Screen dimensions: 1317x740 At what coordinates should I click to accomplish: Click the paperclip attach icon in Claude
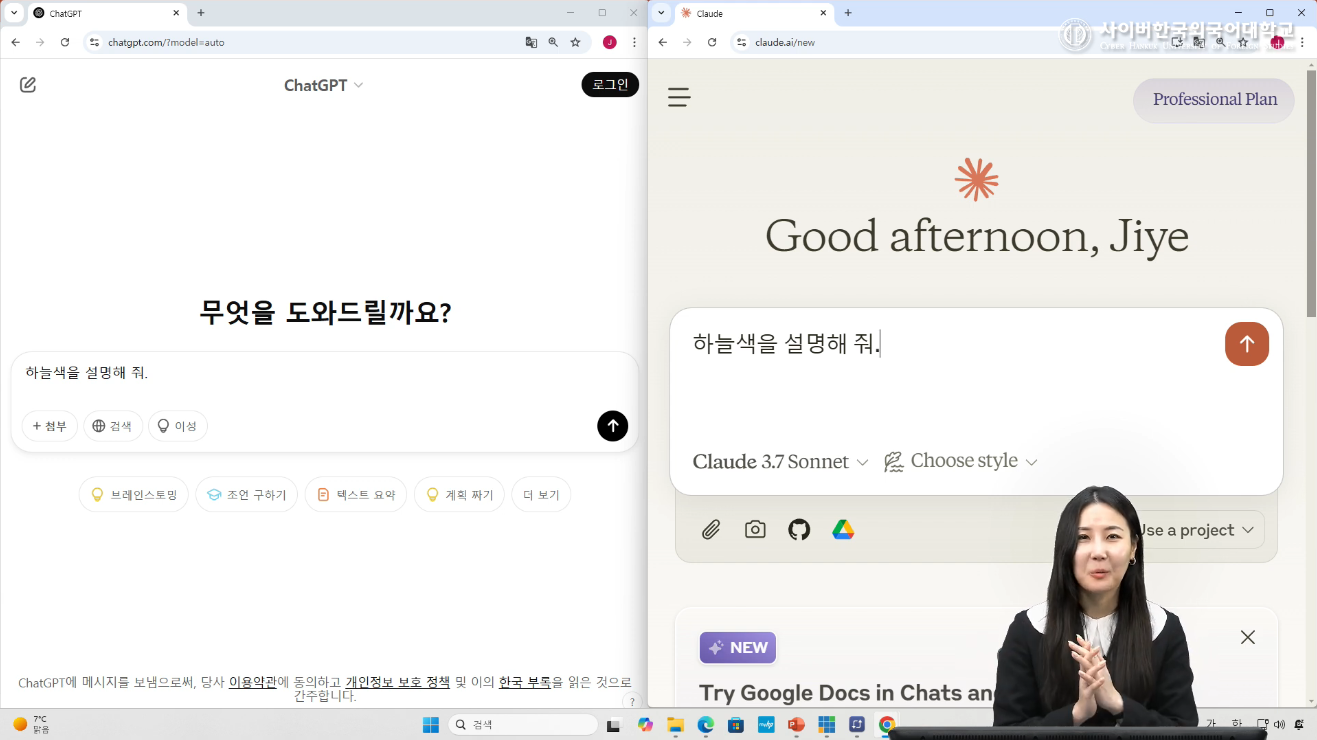tap(711, 530)
